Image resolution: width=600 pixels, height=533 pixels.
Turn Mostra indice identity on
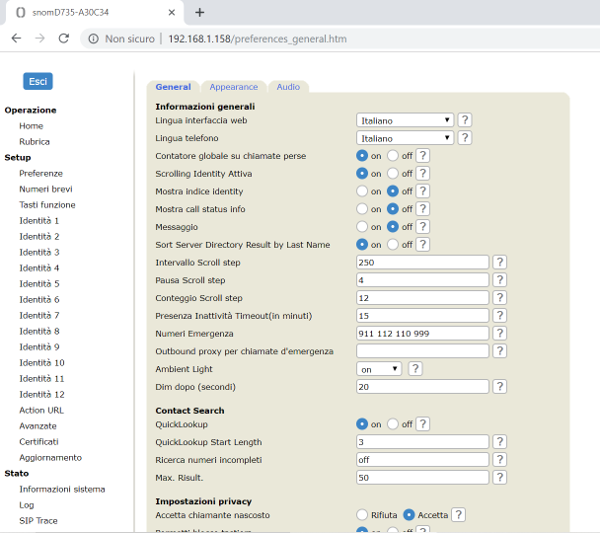click(x=362, y=191)
